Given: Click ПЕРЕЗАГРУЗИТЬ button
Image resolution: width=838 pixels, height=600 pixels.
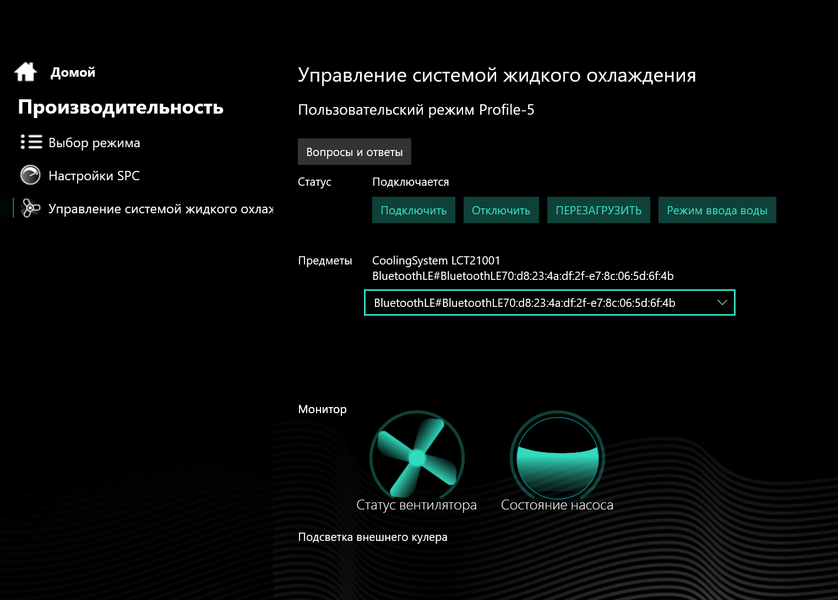Looking at the screenshot, I should tap(599, 210).
